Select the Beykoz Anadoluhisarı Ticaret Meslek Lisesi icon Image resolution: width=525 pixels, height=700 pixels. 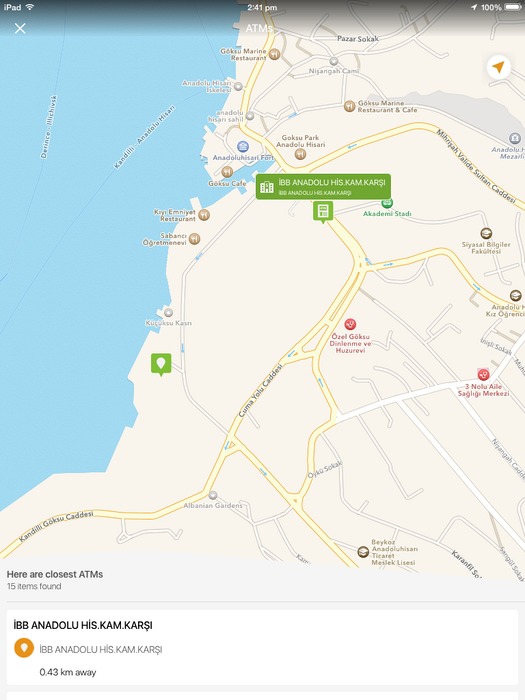363,552
